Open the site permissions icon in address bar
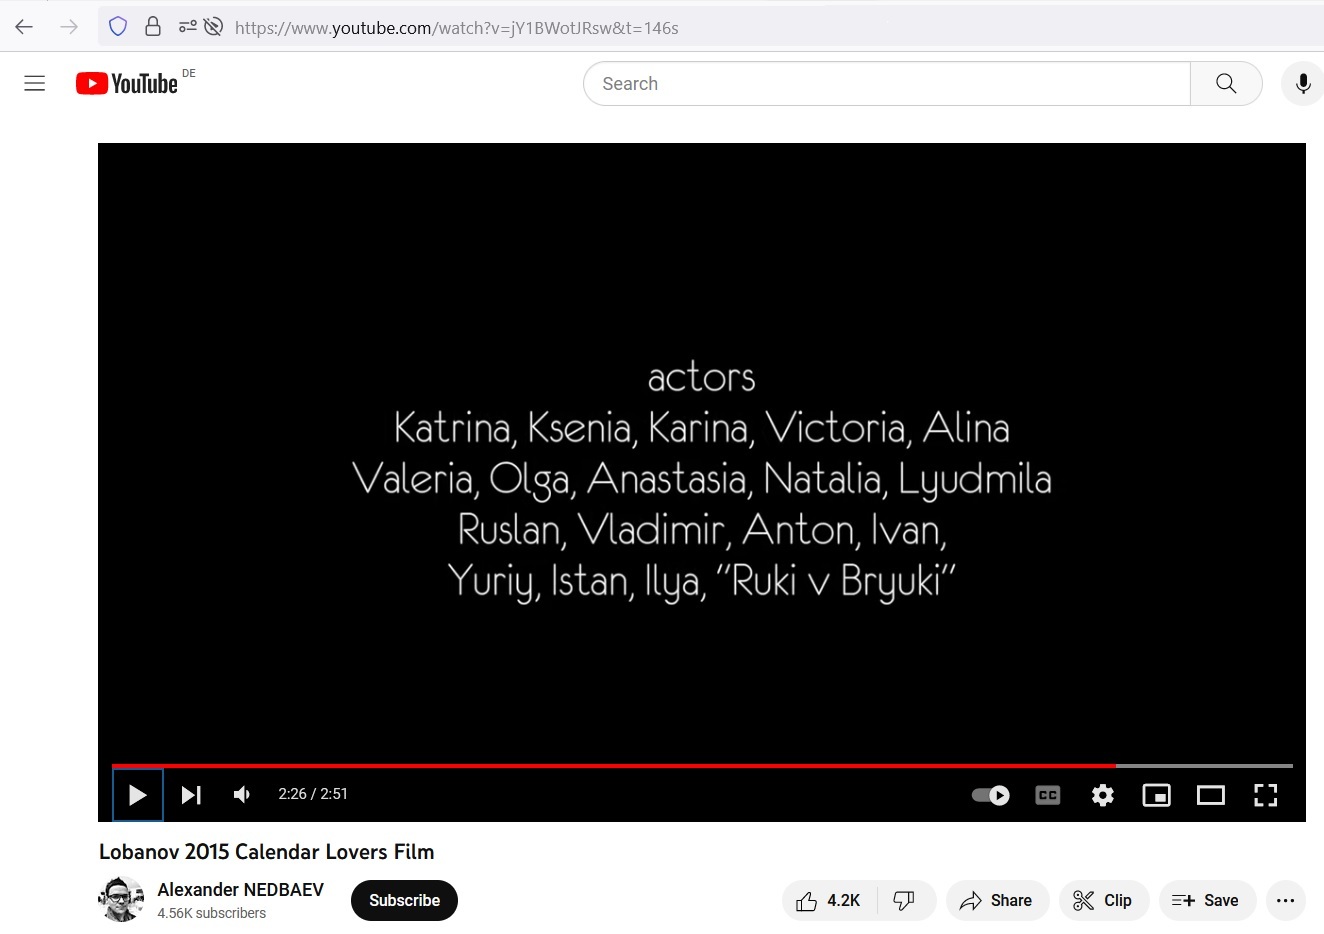This screenshot has height=934, width=1324. (x=187, y=27)
